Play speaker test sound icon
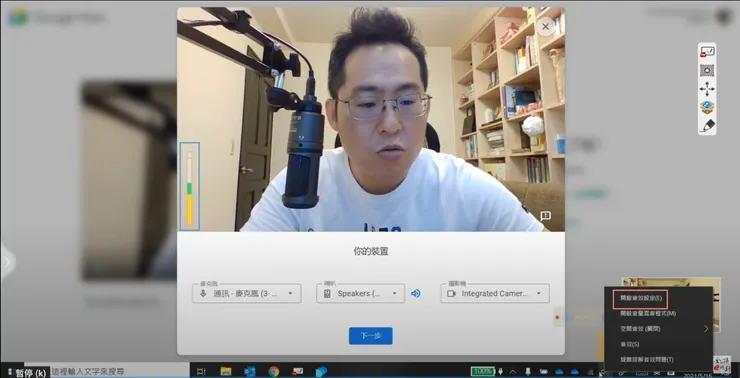 [415, 294]
